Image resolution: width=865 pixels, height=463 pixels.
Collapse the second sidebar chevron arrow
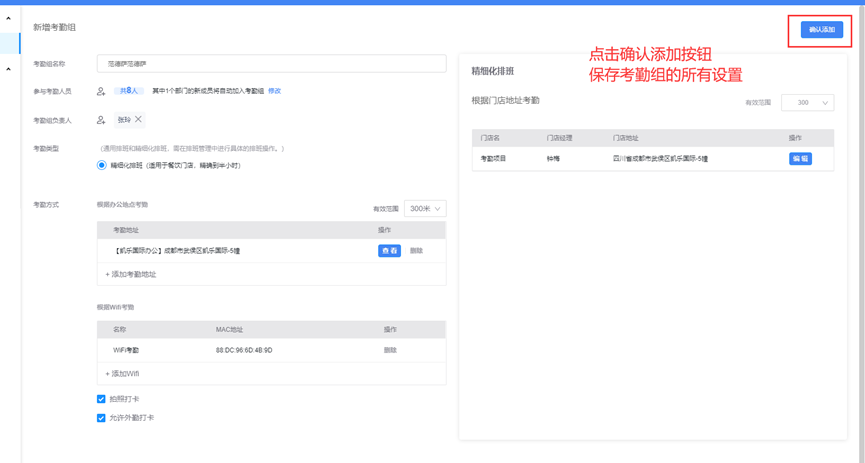coord(8,69)
